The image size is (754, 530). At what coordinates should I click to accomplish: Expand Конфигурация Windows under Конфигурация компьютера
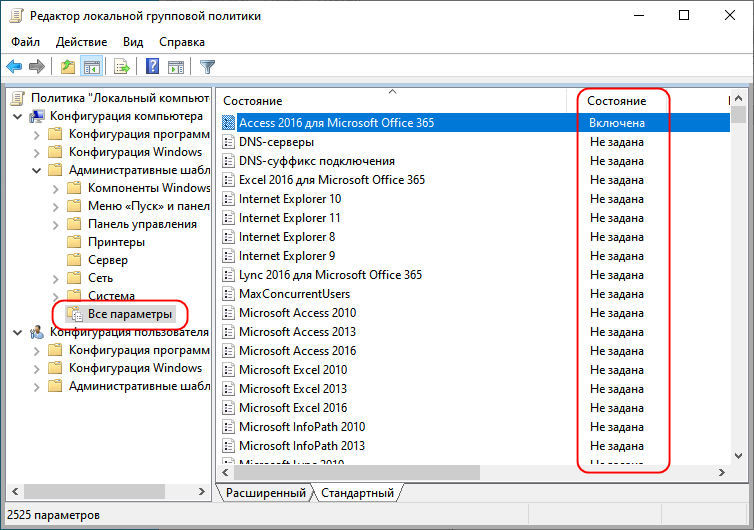tap(37, 153)
